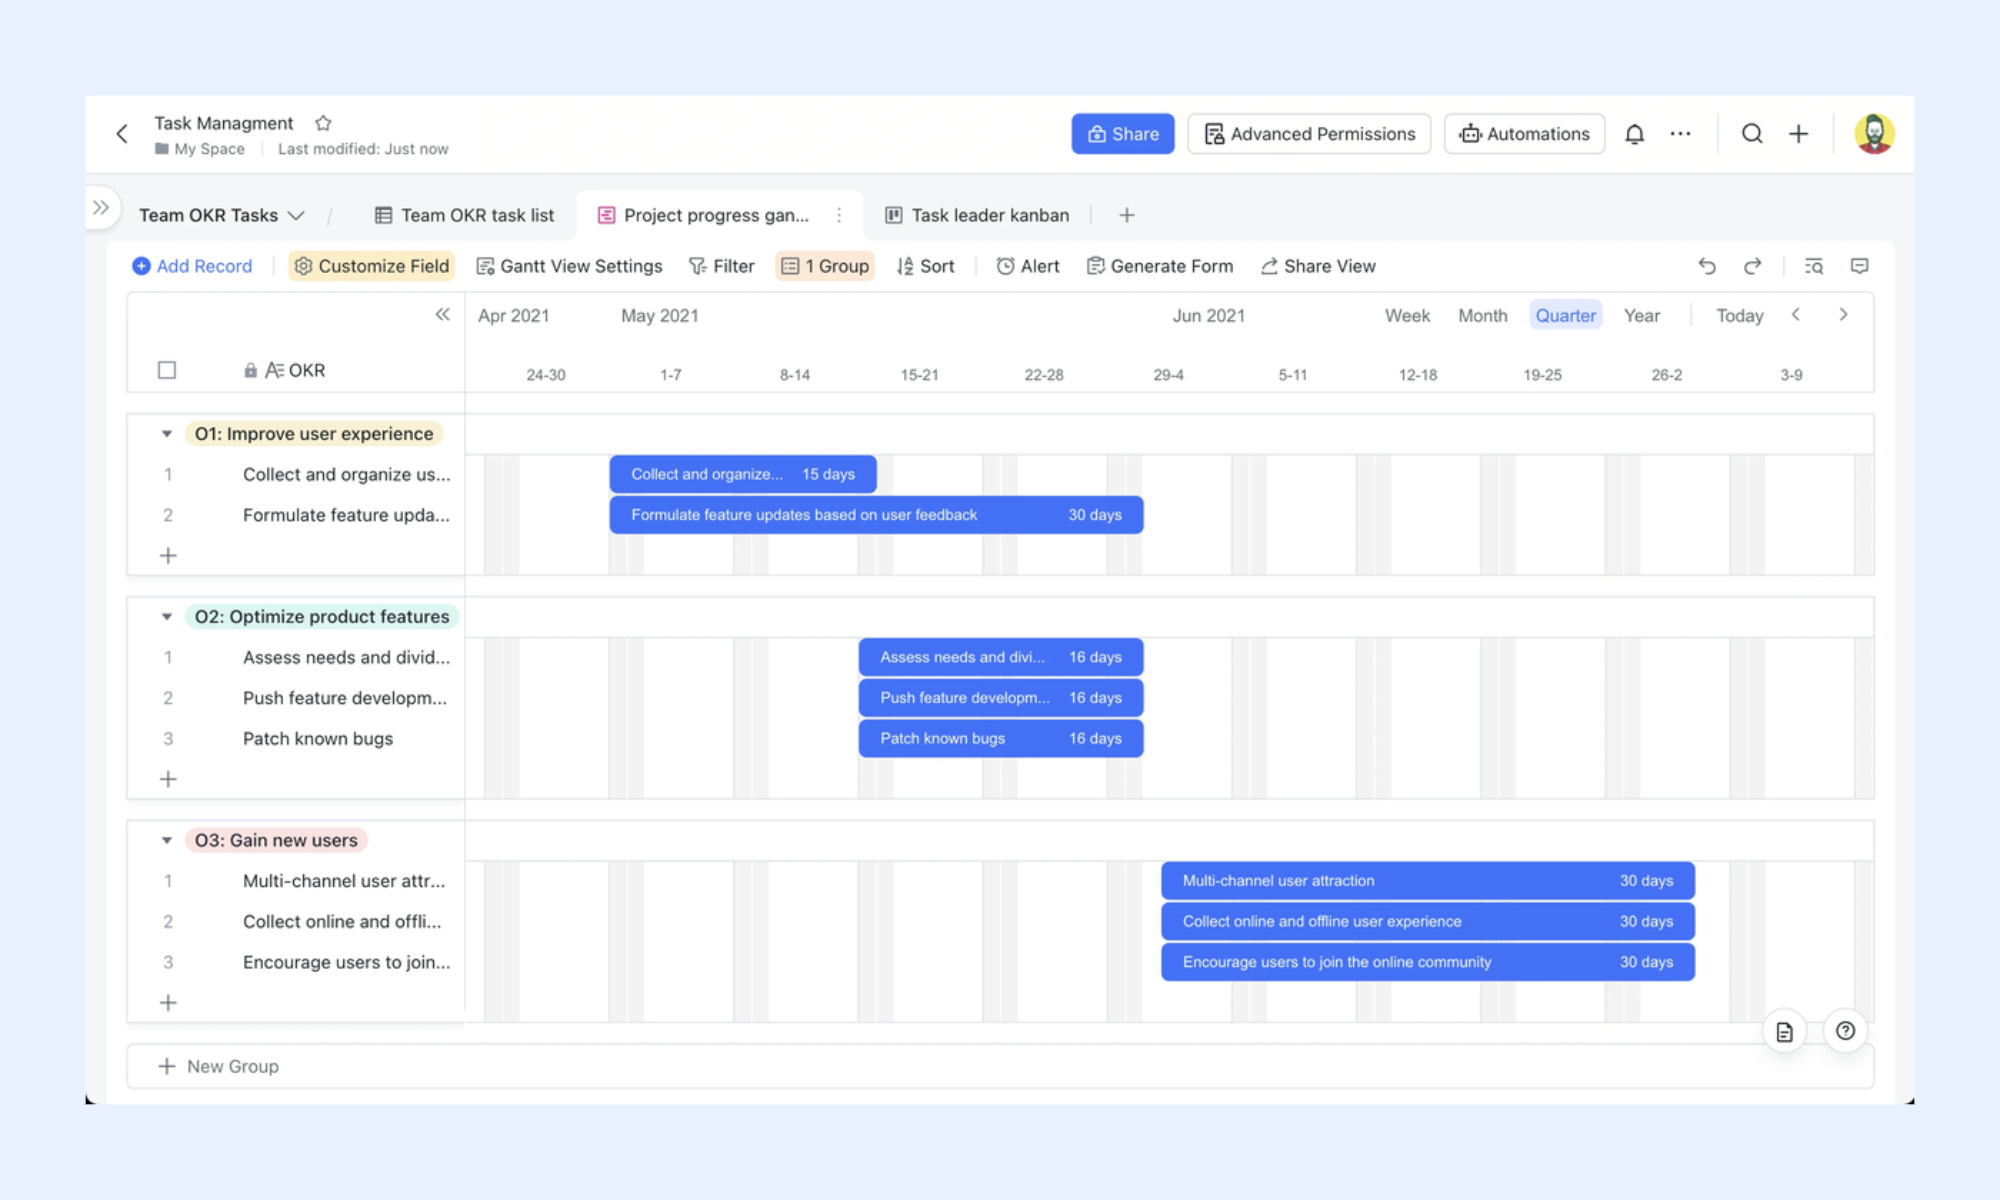Go to next period in timeline
Image resolution: width=2000 pixels, height=1200 pixels.
coord(1843,315)
